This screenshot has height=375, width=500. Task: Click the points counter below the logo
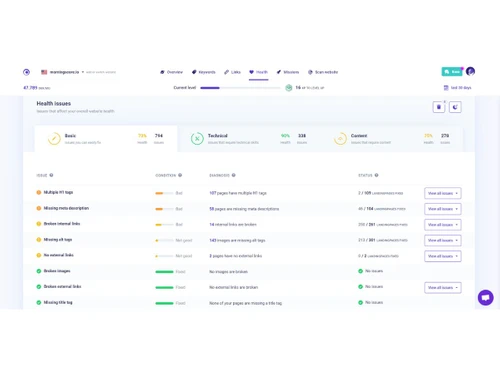pos(37,88)
